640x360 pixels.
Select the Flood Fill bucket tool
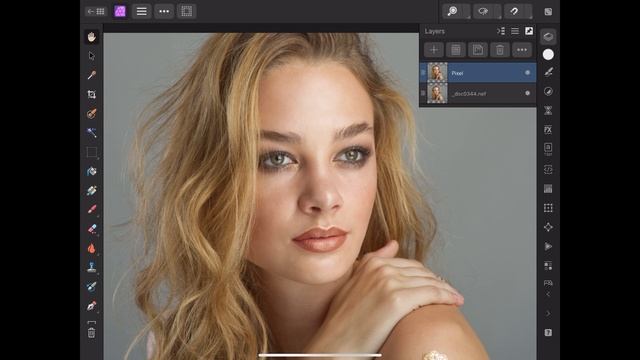coord(91,171)
